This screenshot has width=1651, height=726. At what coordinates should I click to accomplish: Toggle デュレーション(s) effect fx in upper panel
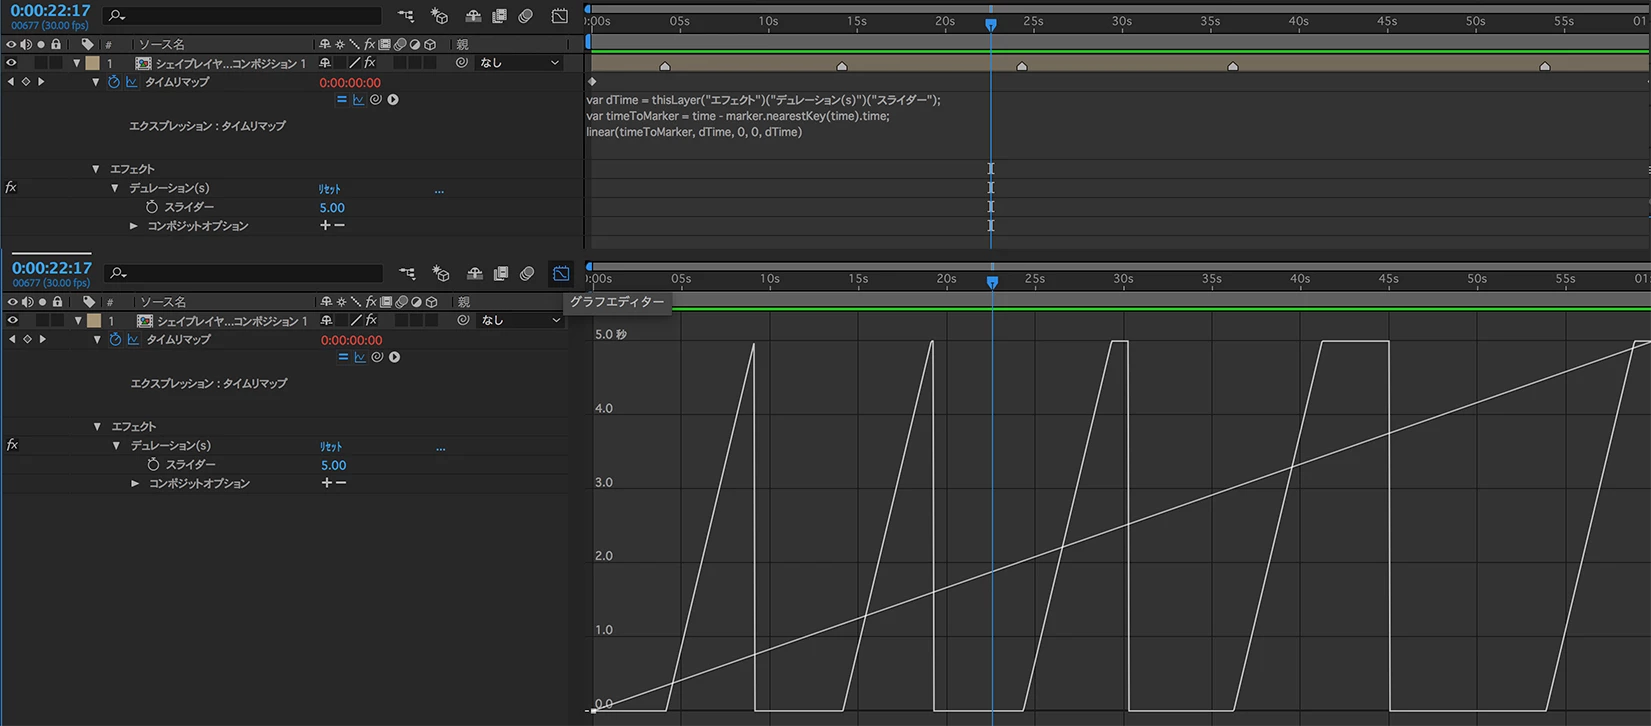[x=11, y=187]
